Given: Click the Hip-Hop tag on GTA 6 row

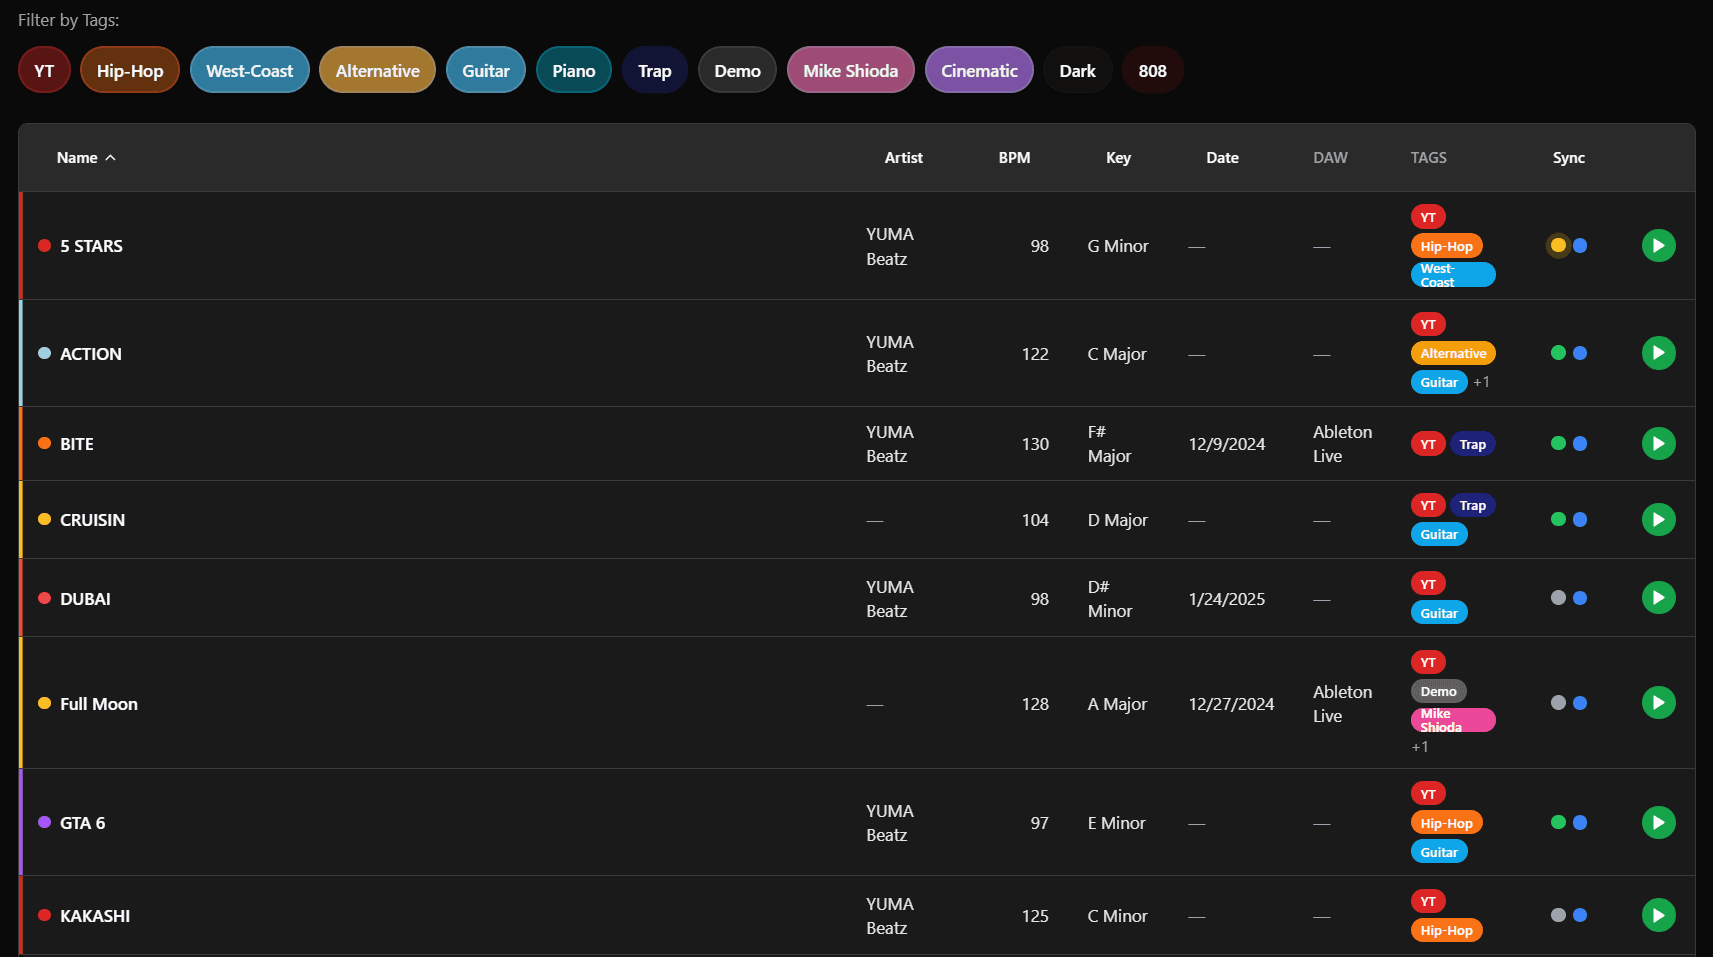Looking at the screenshot, I should 1446,823.
